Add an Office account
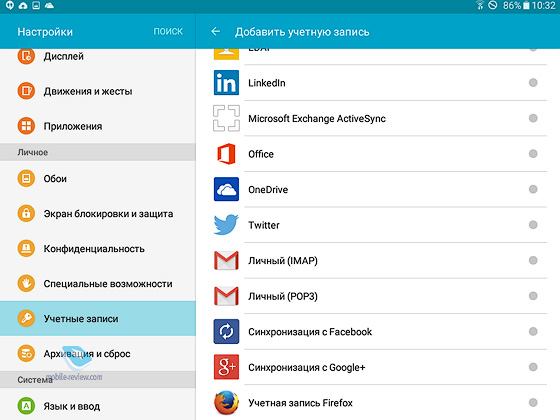Screen dimensions: 560x420 [379, 154]
